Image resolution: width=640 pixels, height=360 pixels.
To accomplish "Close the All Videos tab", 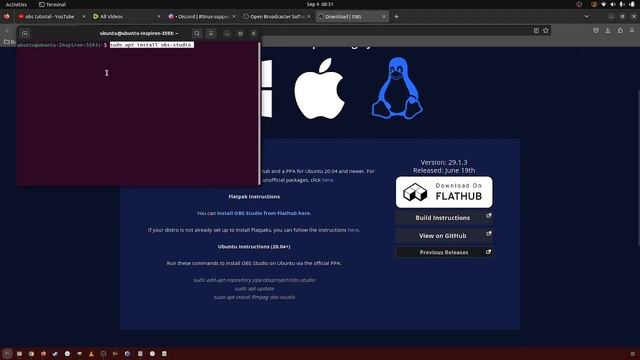I will coord(159,17).
